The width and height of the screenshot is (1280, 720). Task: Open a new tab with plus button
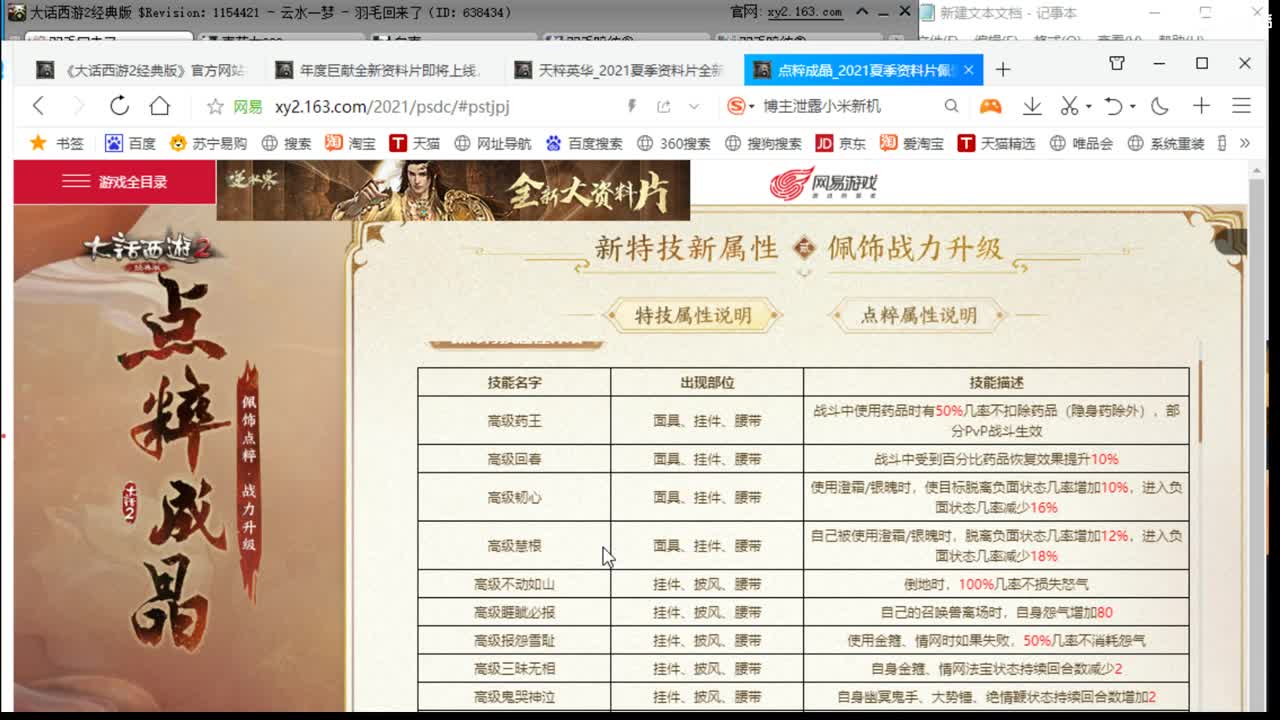(1003, 69)
